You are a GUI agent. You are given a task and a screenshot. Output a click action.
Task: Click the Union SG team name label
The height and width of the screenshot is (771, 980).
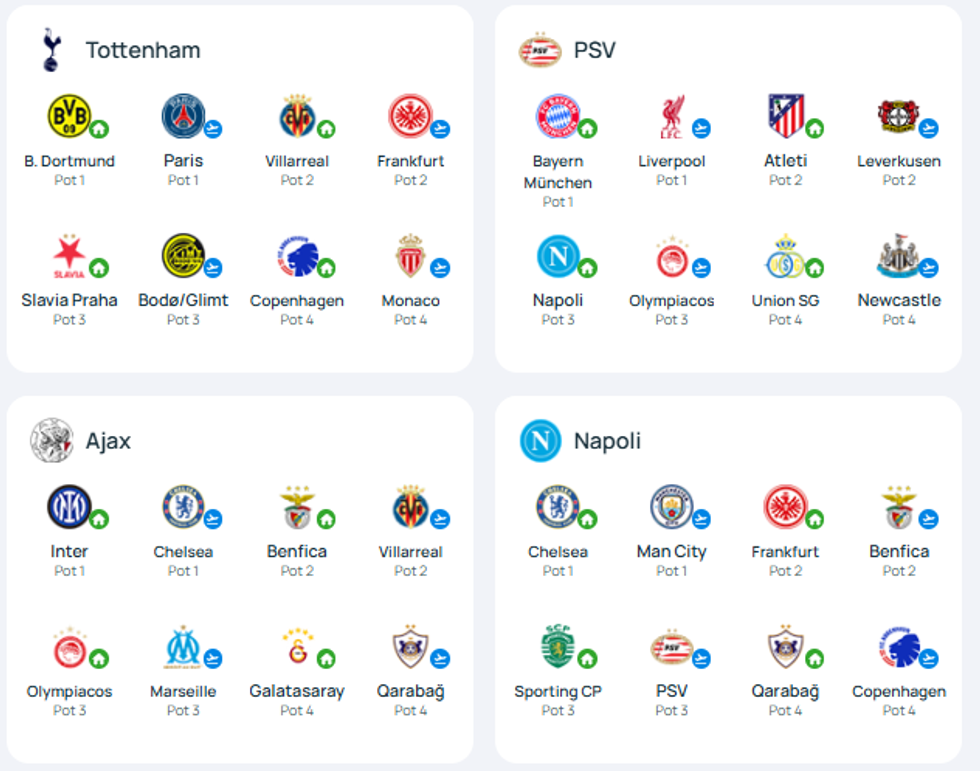pos(785,301)
